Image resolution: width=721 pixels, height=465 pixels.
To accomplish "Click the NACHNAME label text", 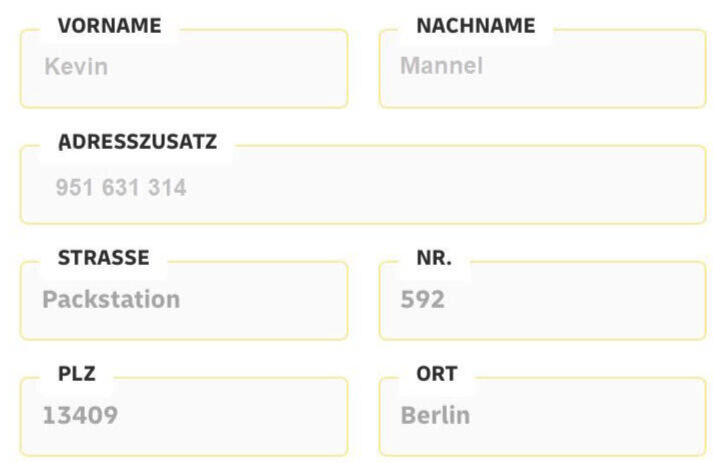I will (475, 27).
